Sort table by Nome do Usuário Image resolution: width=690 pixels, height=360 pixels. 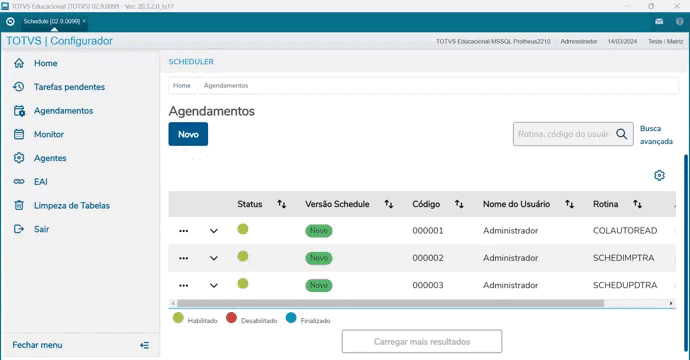pyautogui.click(x=569, y=204)
